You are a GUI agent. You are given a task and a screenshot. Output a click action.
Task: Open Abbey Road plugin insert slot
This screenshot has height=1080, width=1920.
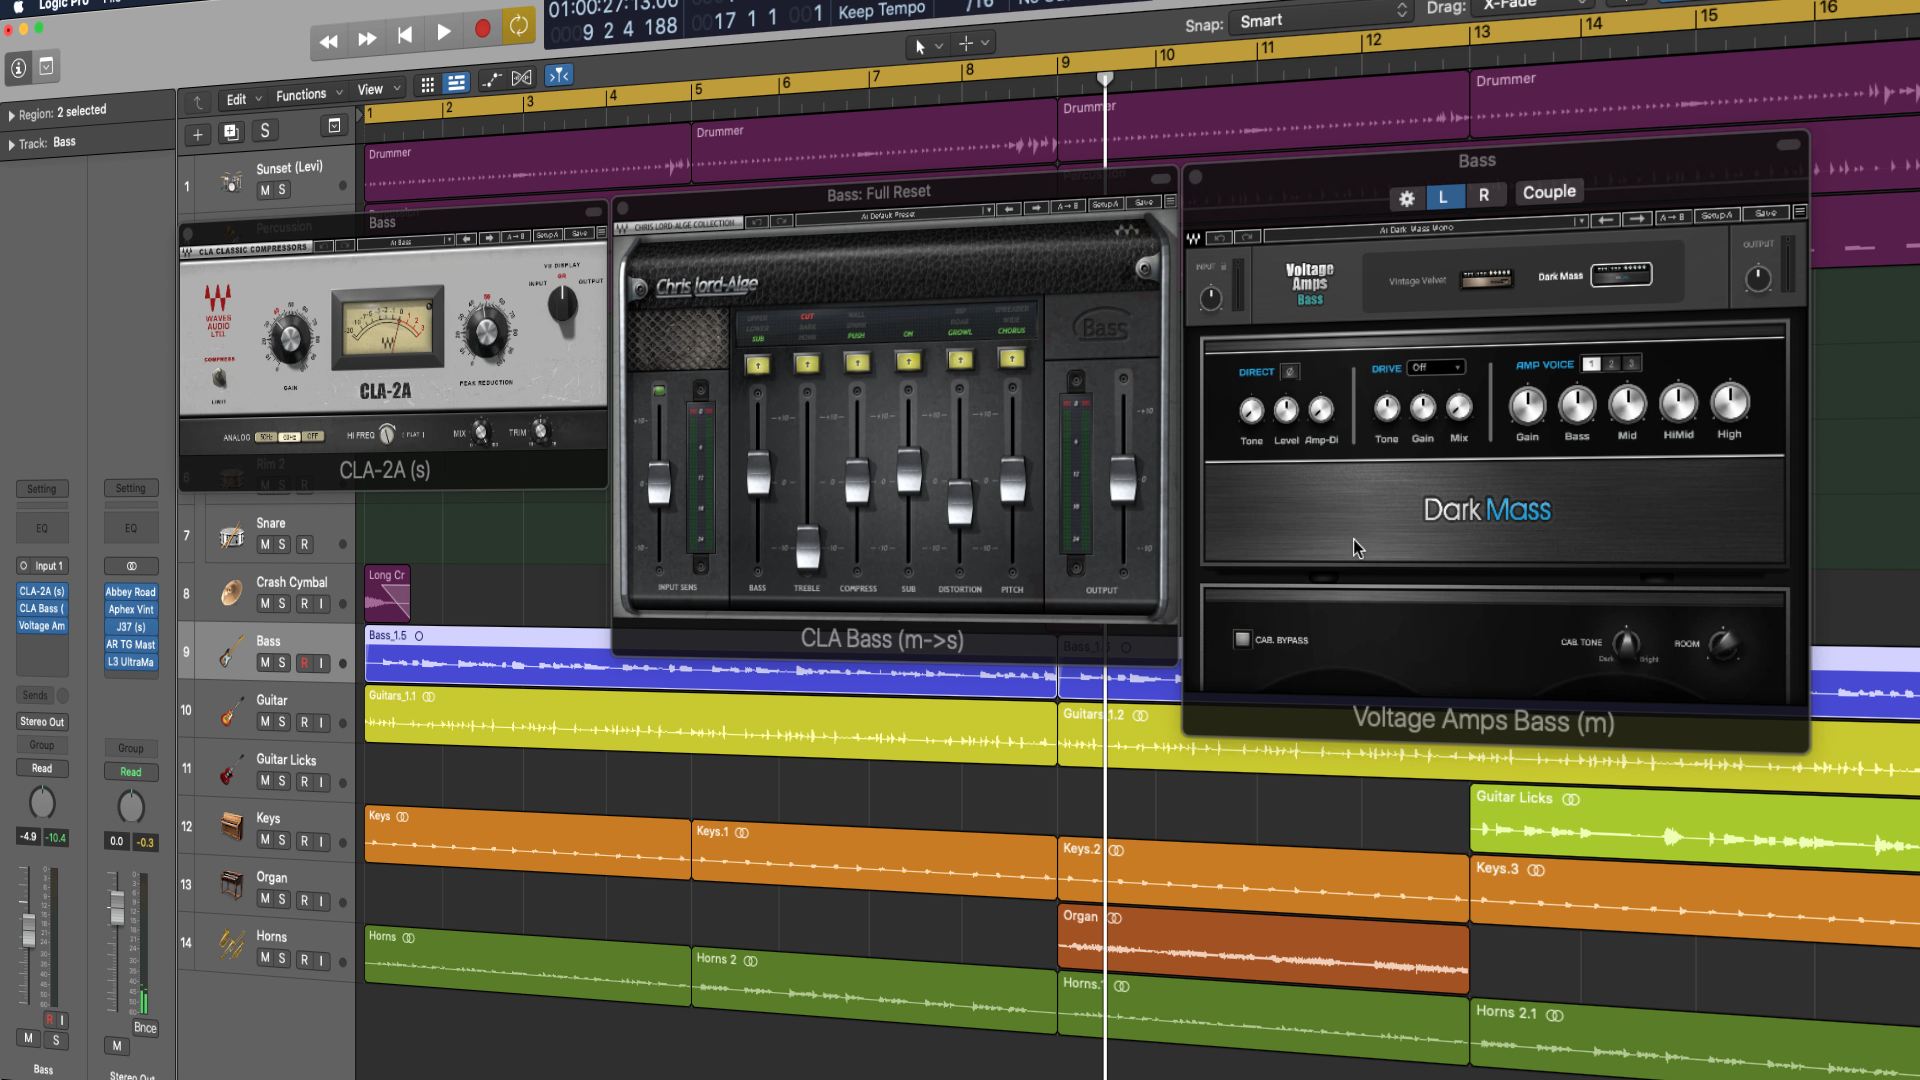point(131,592)
